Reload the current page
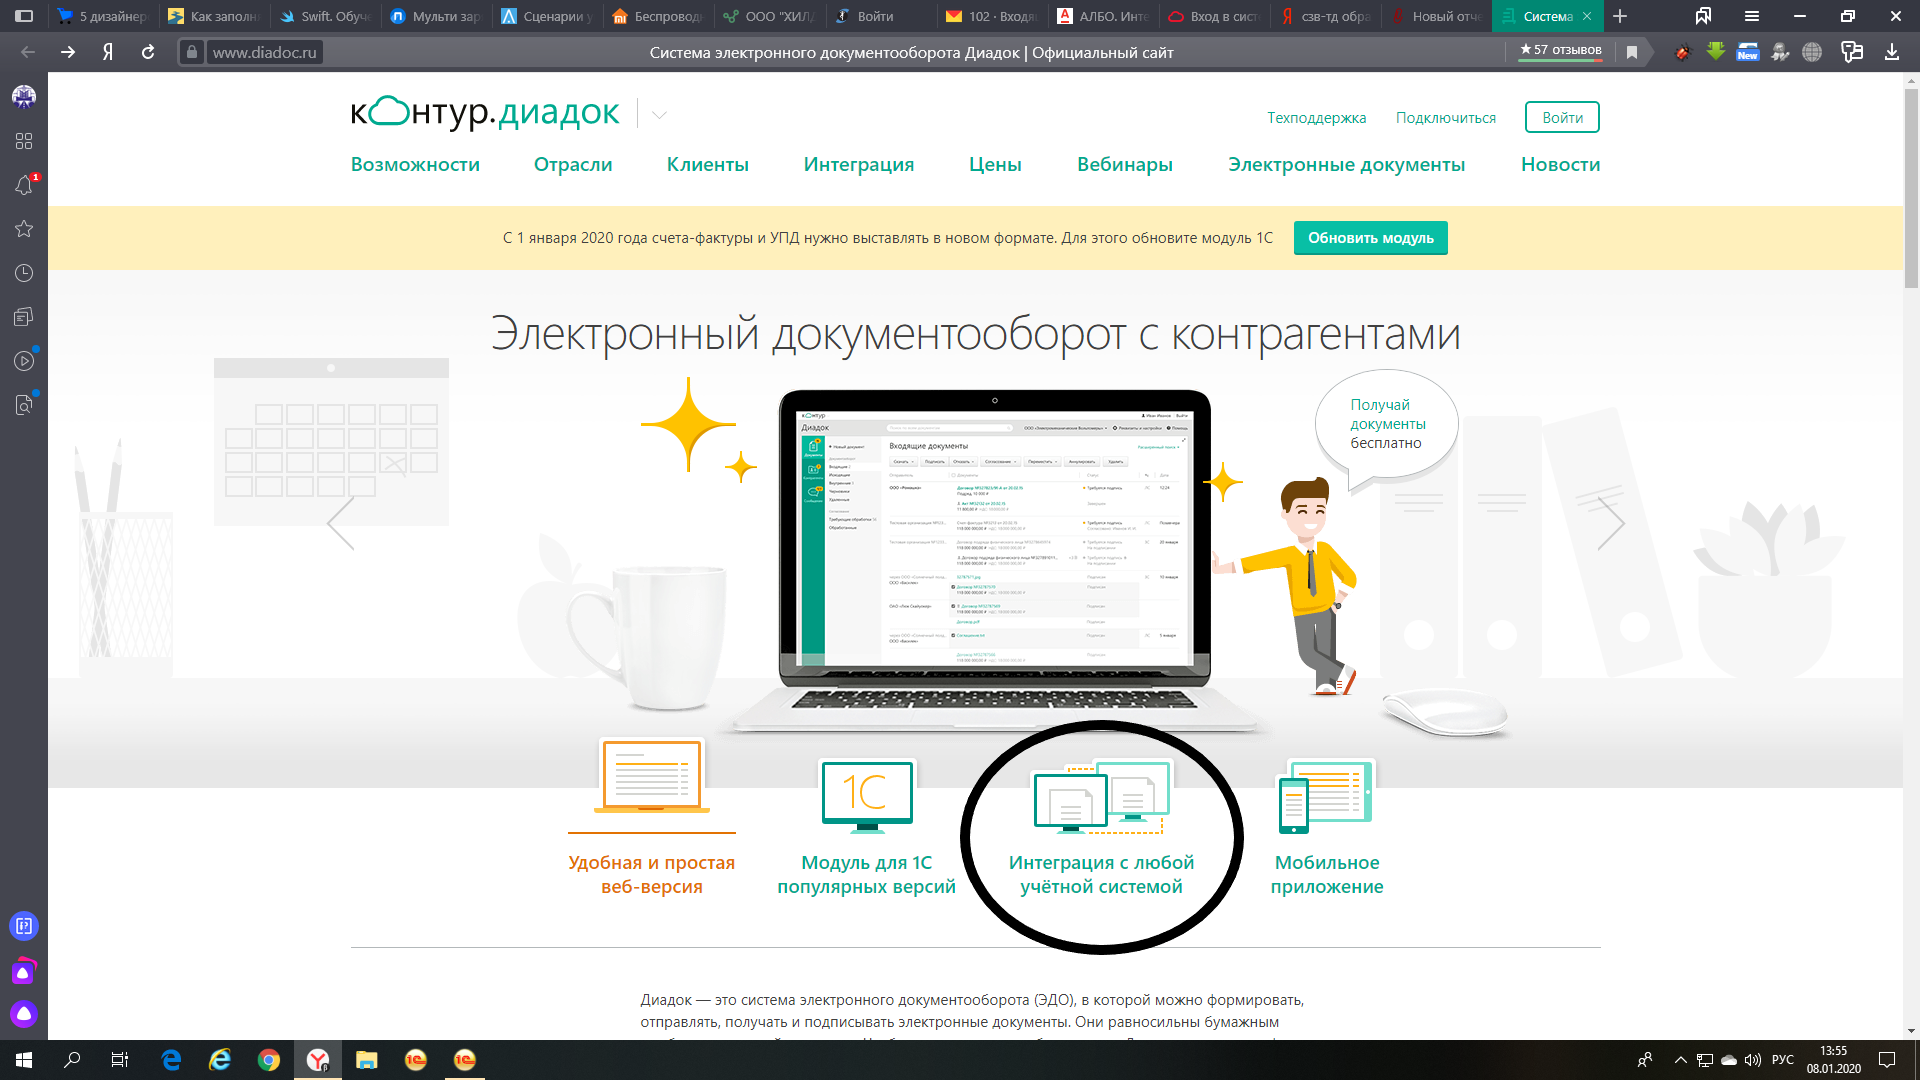This screenshot has height=1080, width=1920. (x=148, y=52)
